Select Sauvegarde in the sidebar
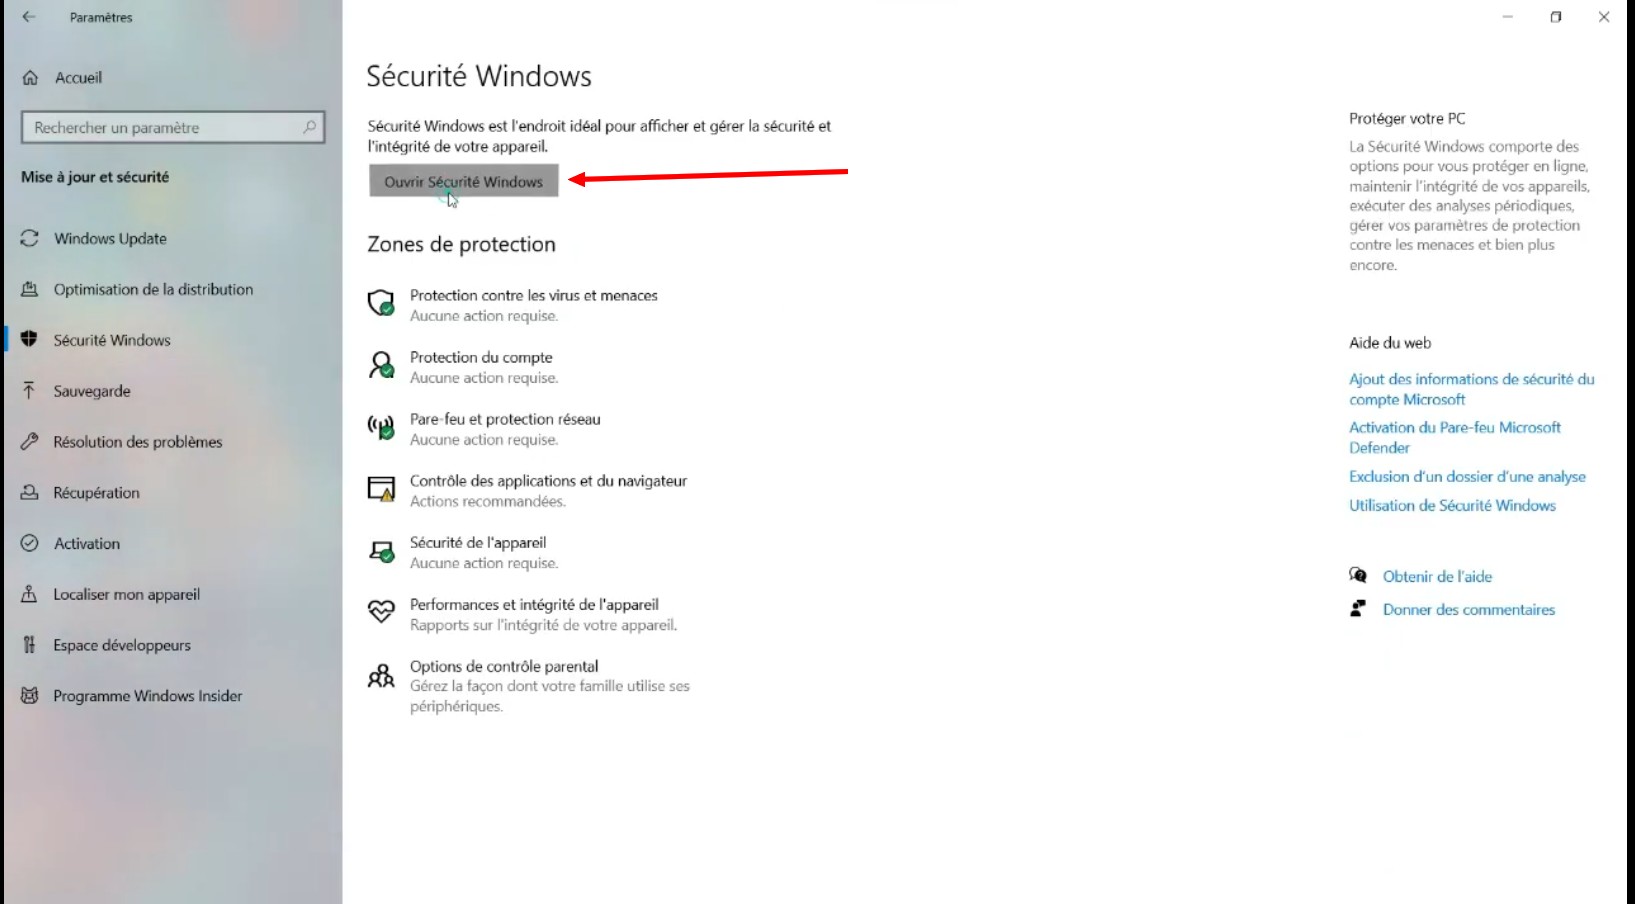The image size is (1635, 904). pyautogui.click(x=92, y=391)
